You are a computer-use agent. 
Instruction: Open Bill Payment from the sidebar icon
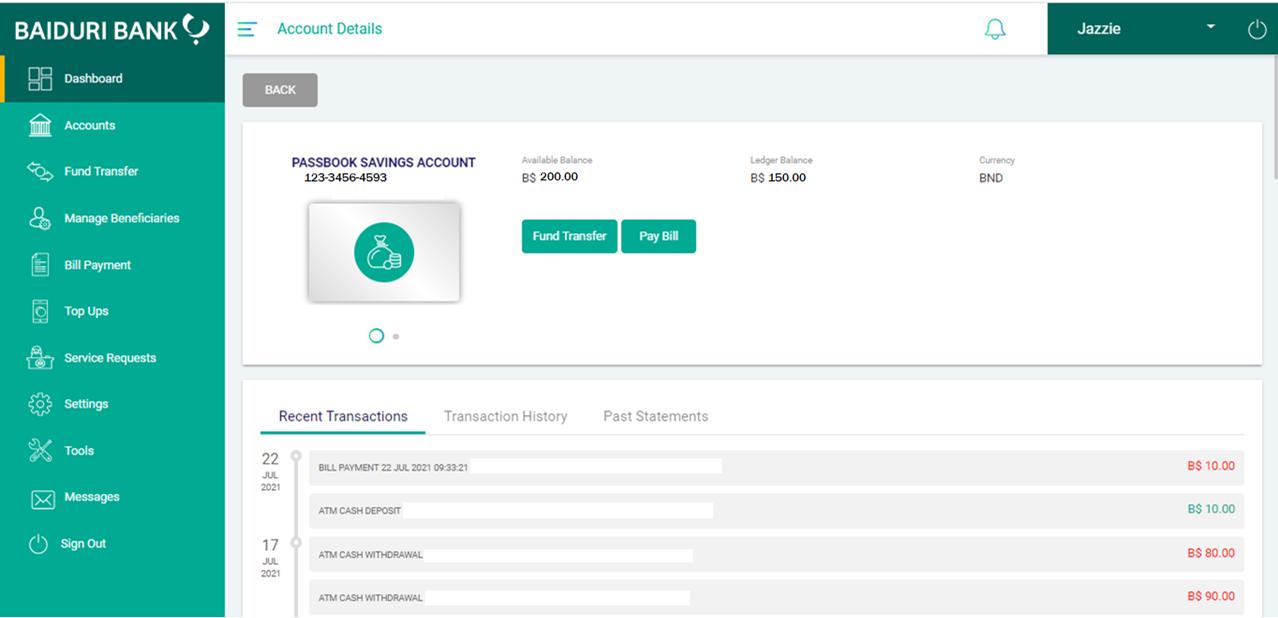[x=40, y=264]
